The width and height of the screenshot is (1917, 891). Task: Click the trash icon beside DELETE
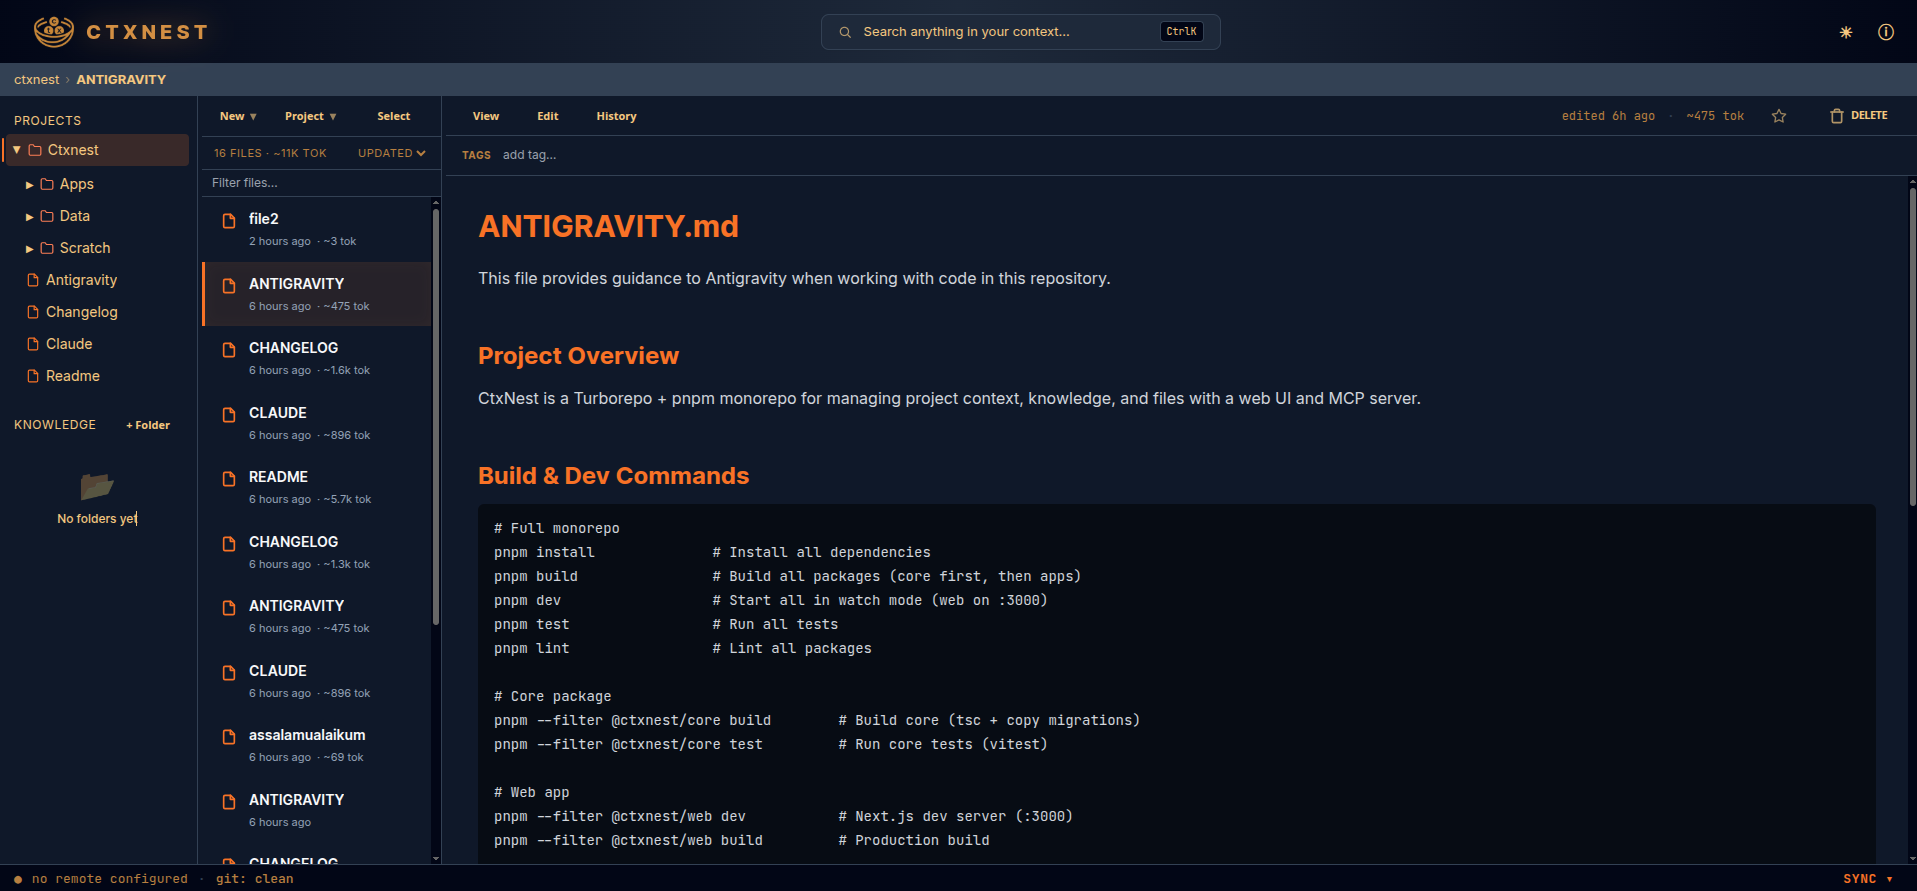coord(1836,116)
